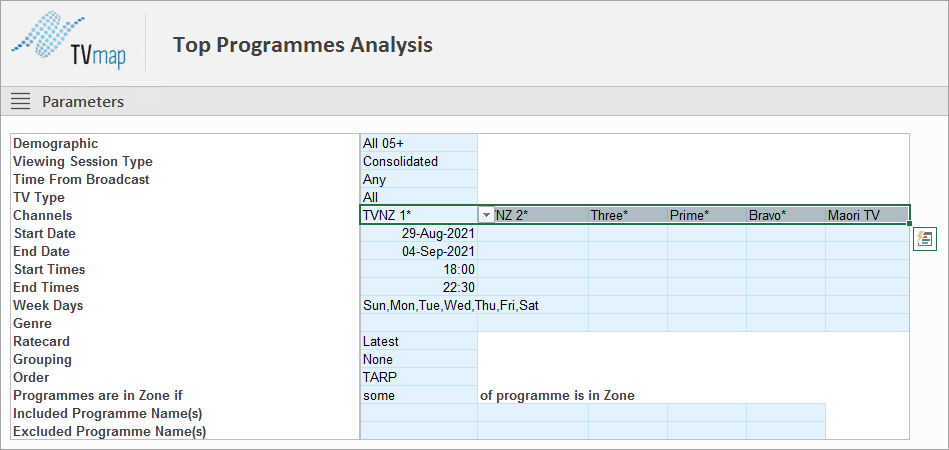
Task: Click the Ratecard row label
Action: pos(41,341)
